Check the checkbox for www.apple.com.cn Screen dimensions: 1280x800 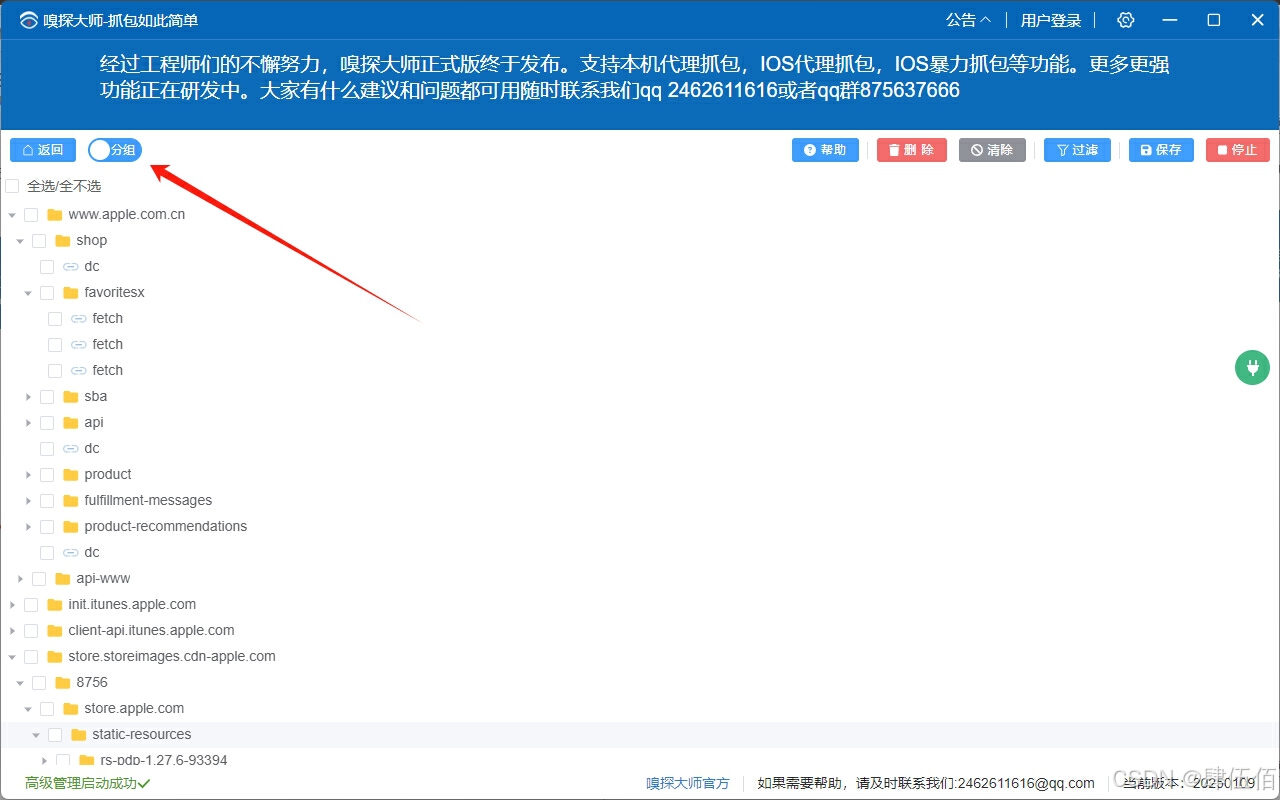[x=31, y=214]
